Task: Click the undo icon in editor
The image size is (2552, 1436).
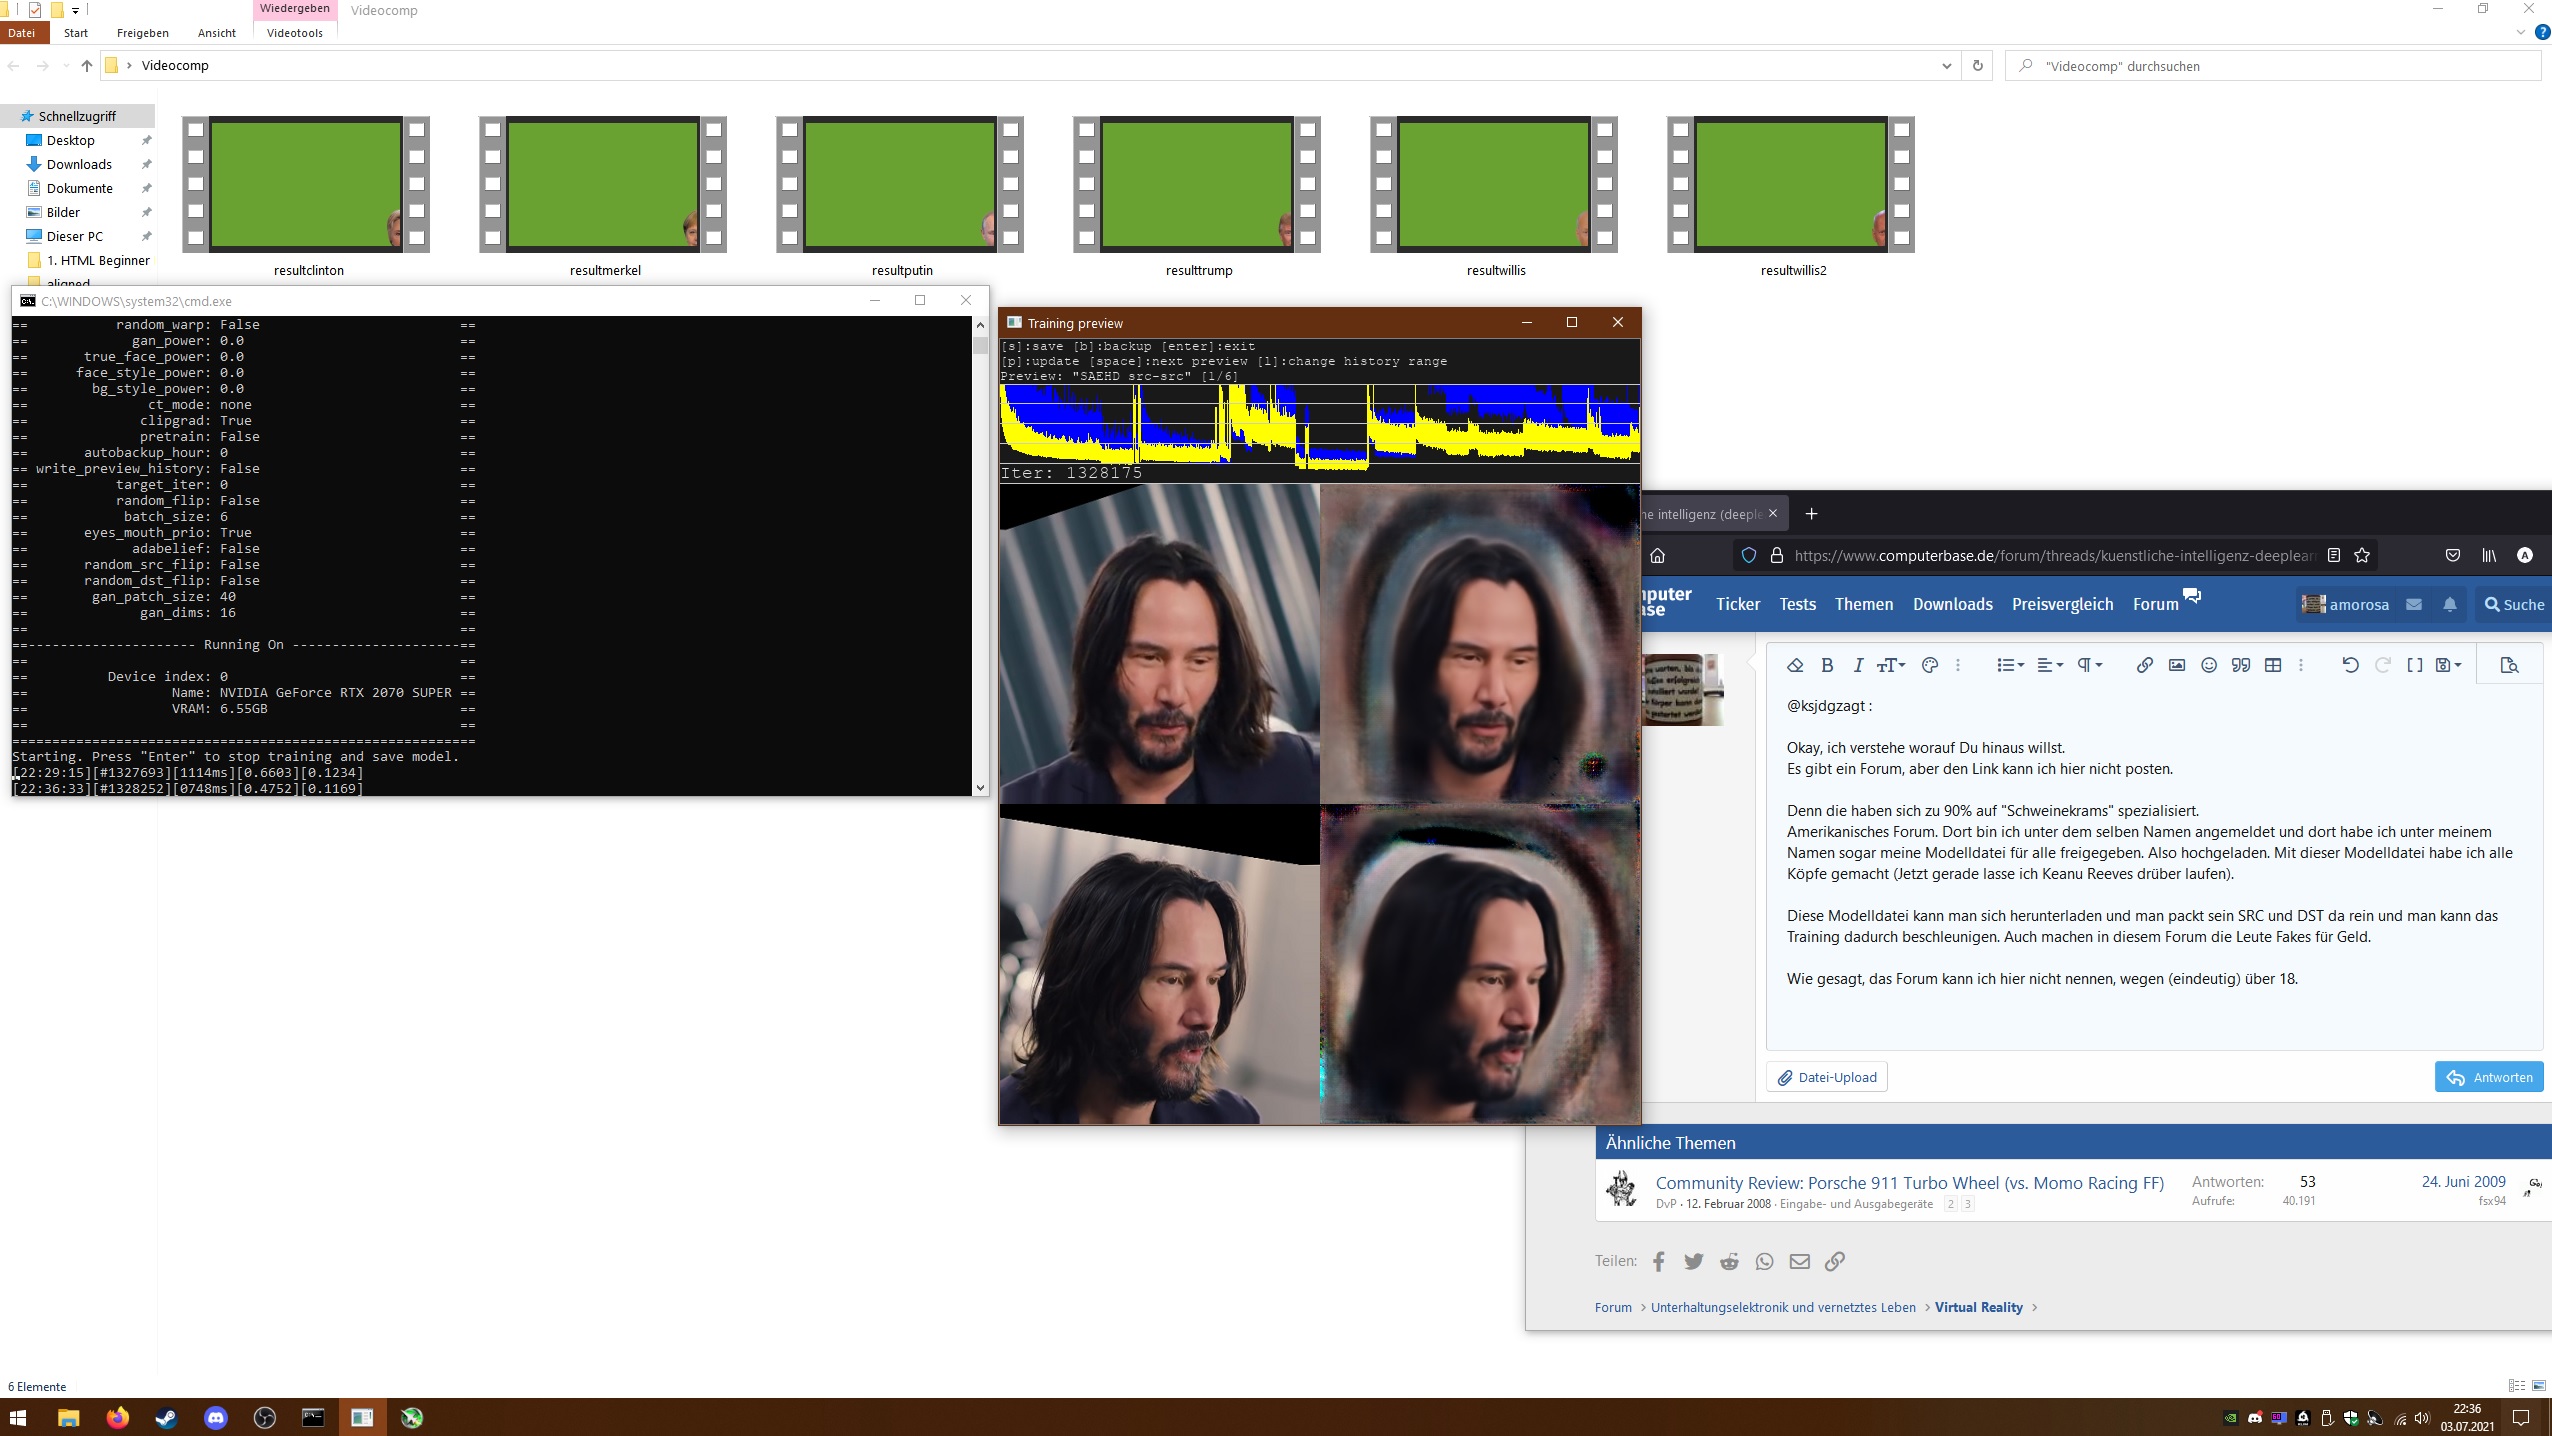Action: pos(2350,665)
